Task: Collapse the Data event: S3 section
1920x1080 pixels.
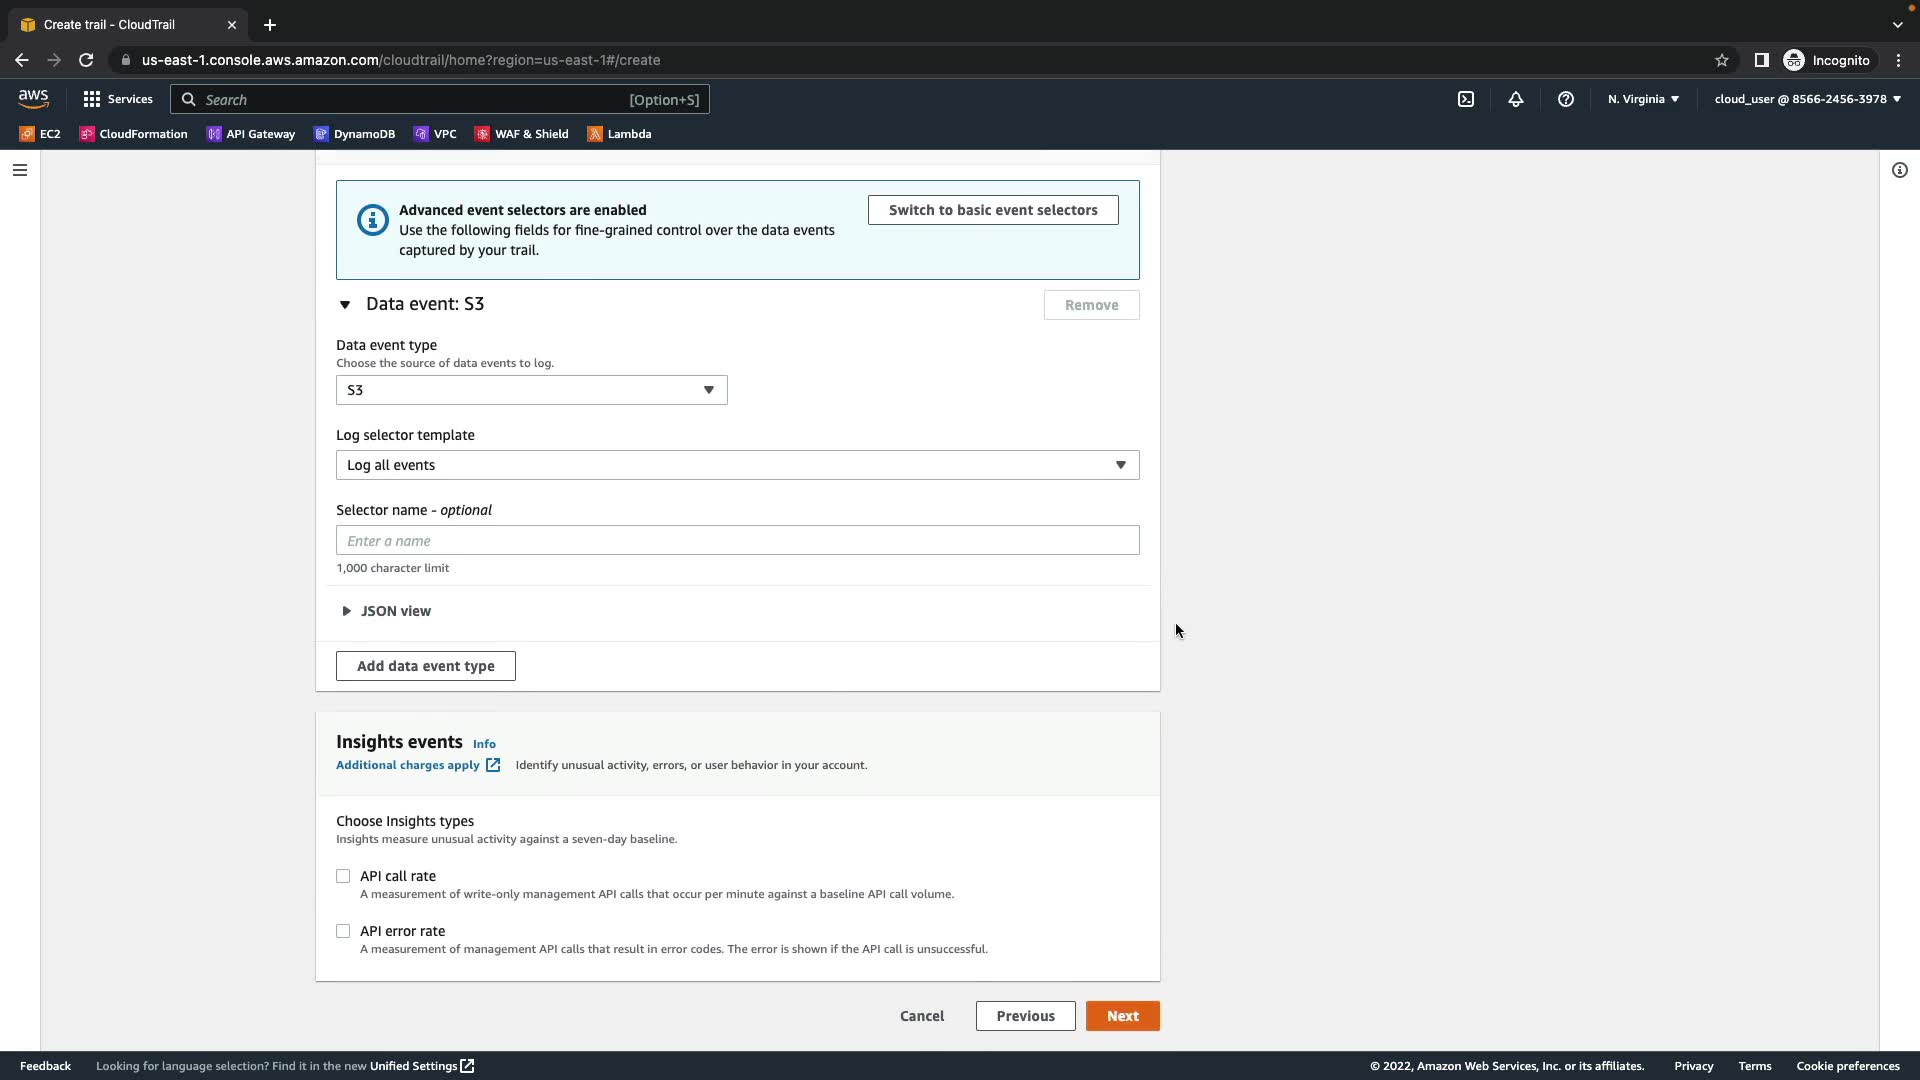Action: (x=345, y=305)
